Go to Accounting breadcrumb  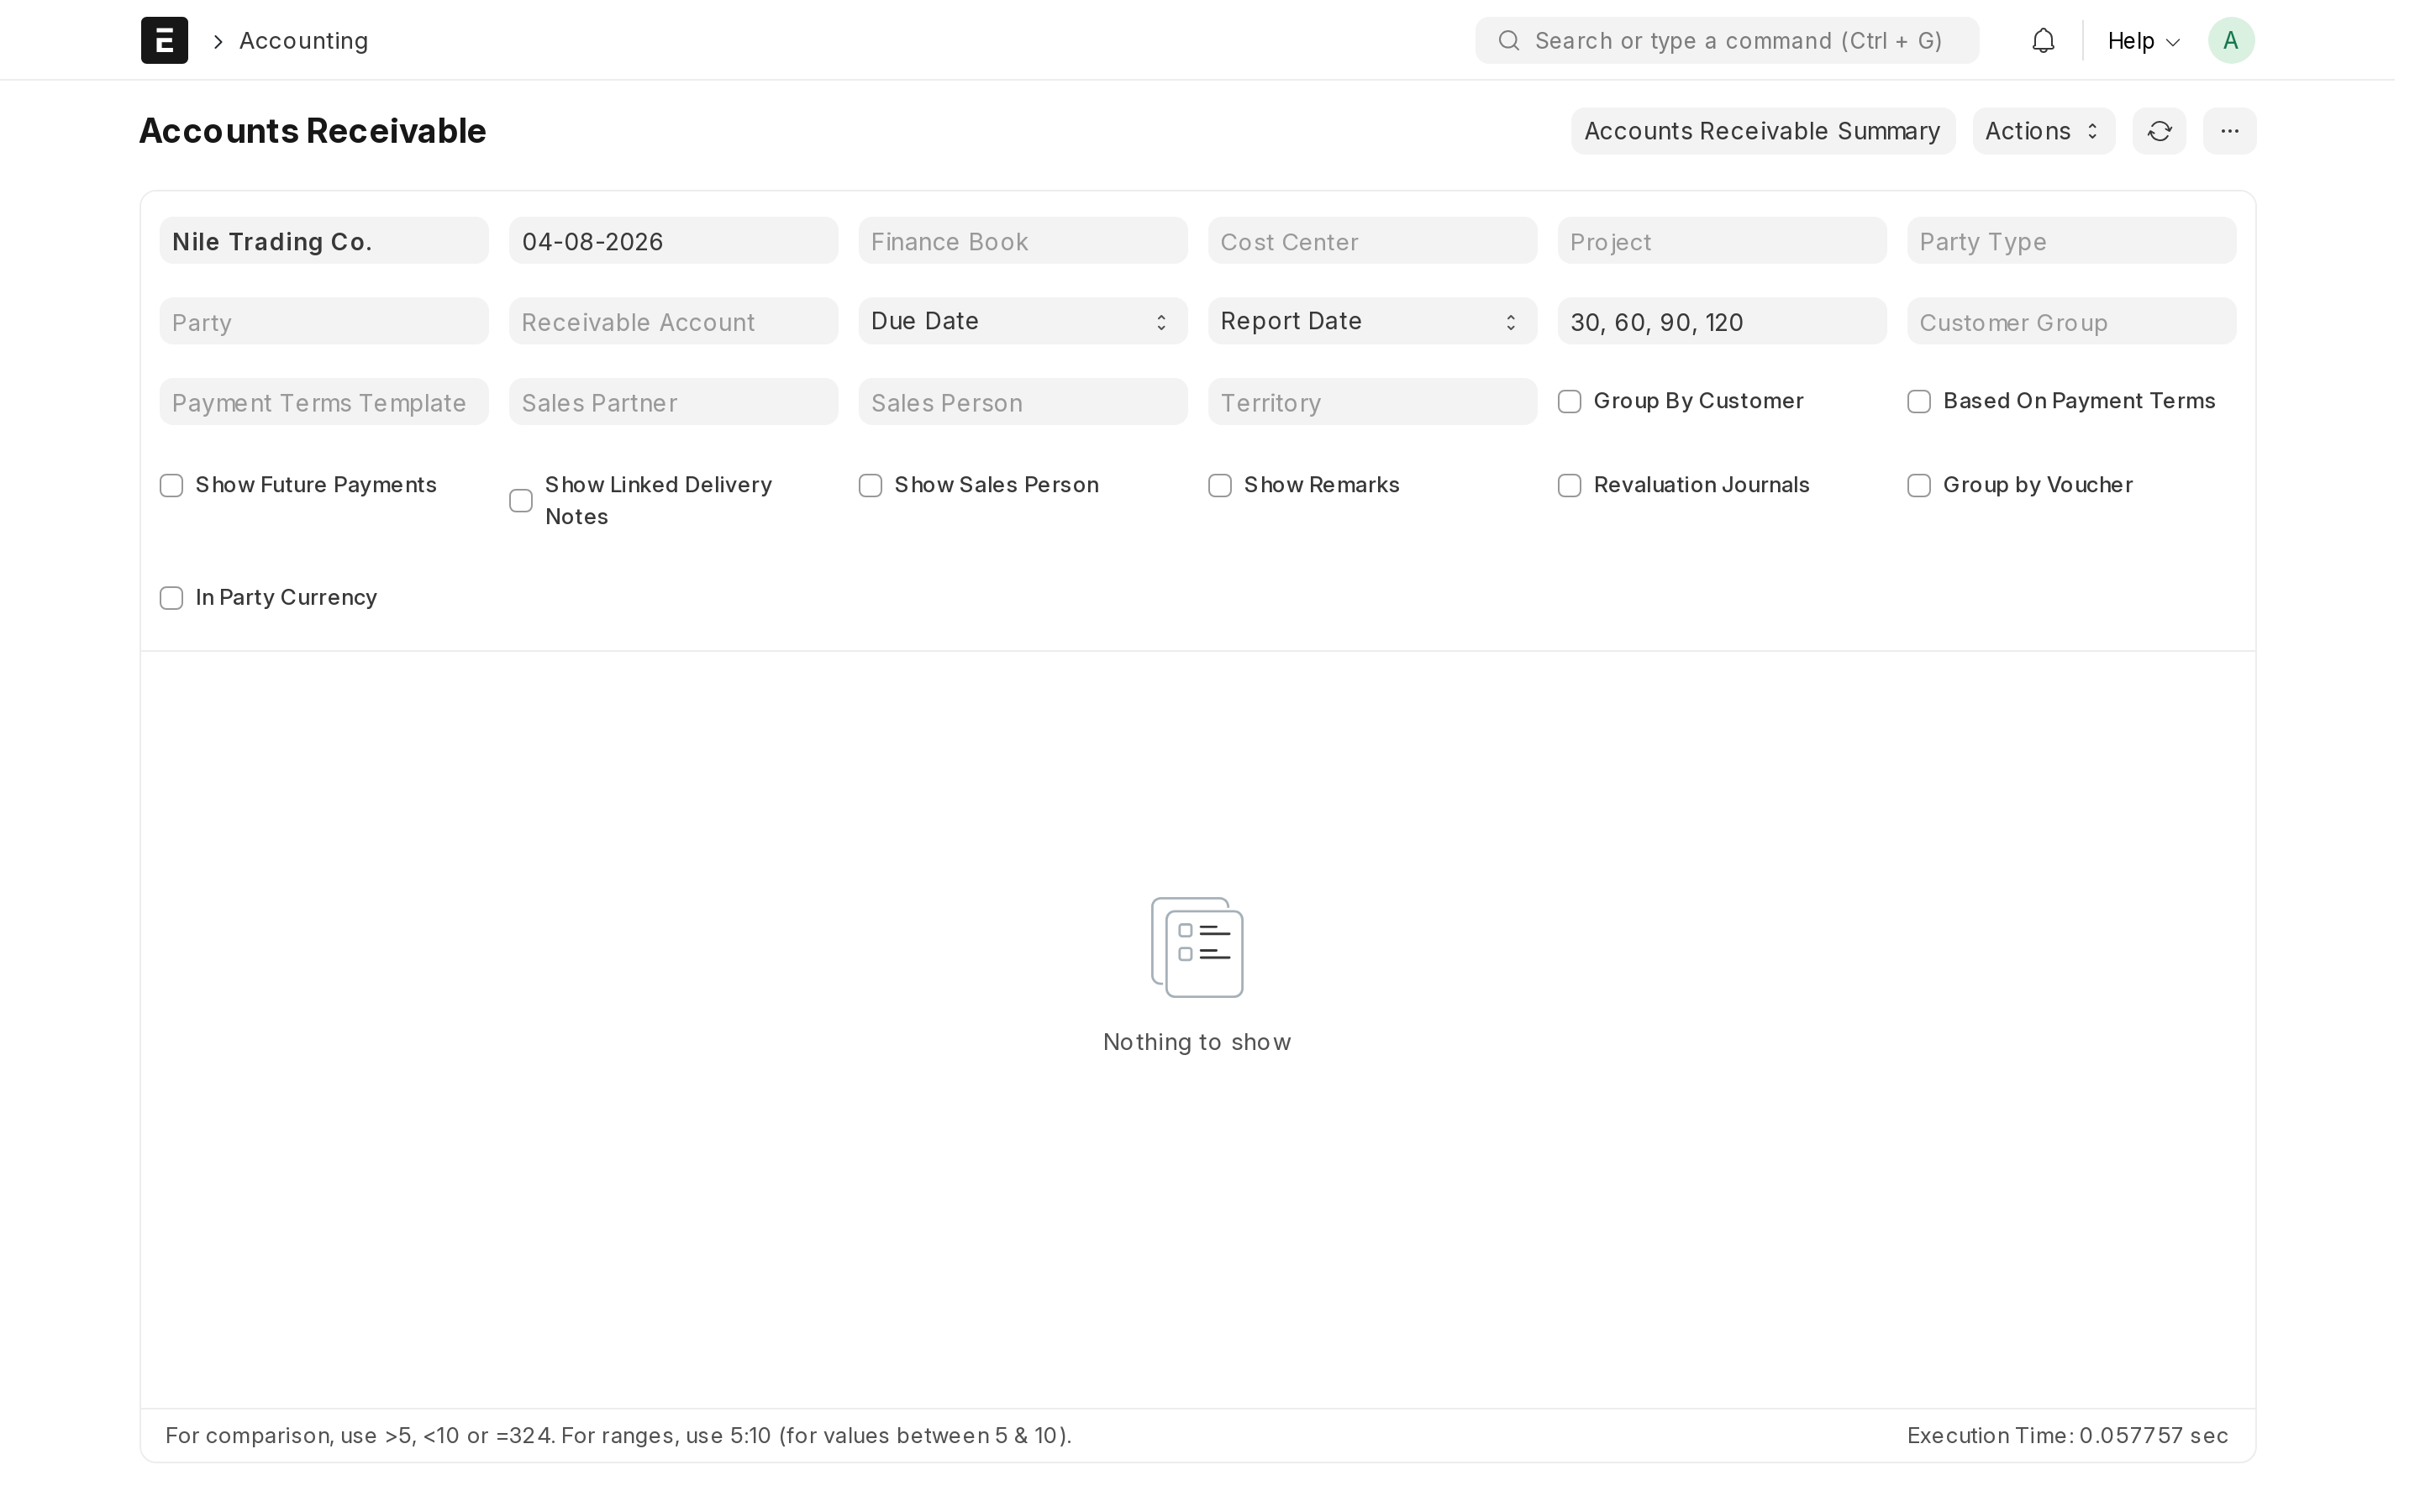point(304,41)
